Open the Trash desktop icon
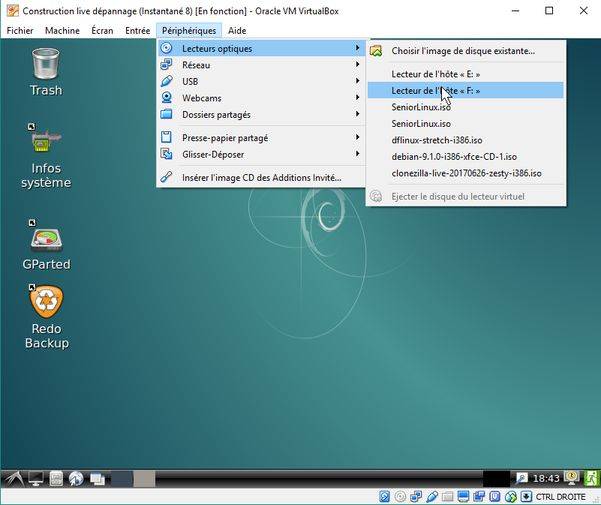 pos(46,72)
